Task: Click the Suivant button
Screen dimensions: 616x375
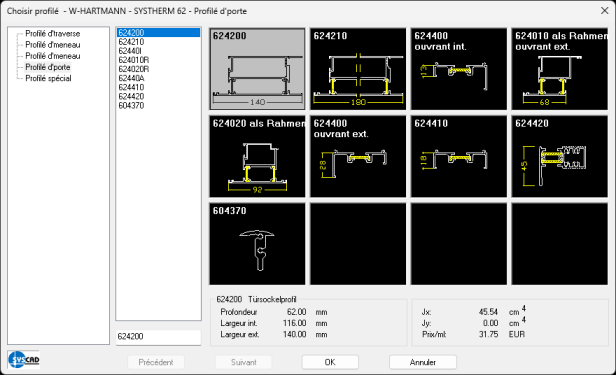Action: tap(244, 362)
